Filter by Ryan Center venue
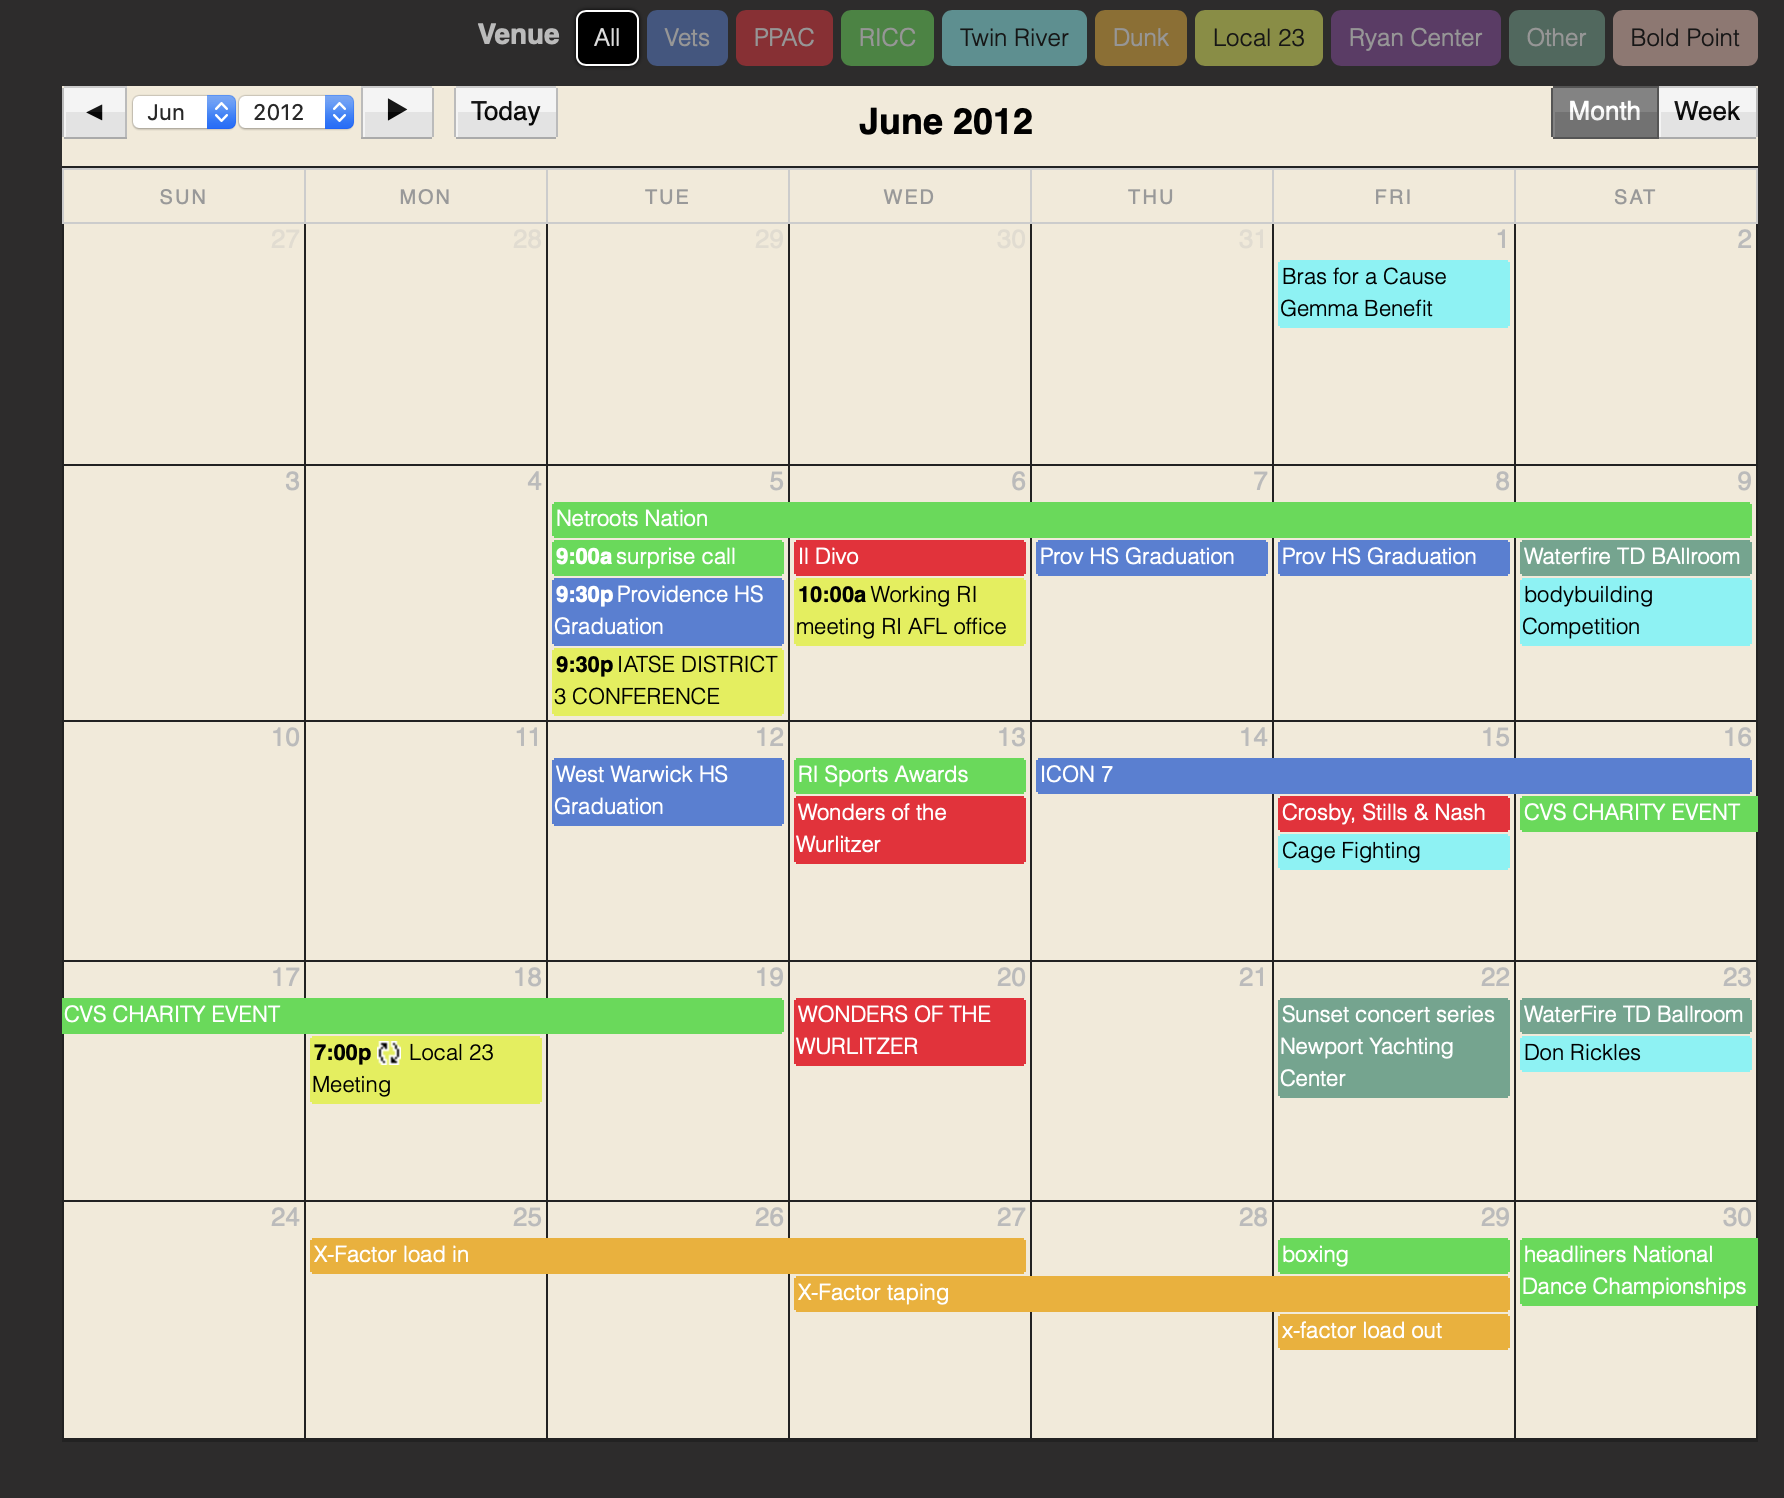 pyautogui.click(x=1414, y=38)
